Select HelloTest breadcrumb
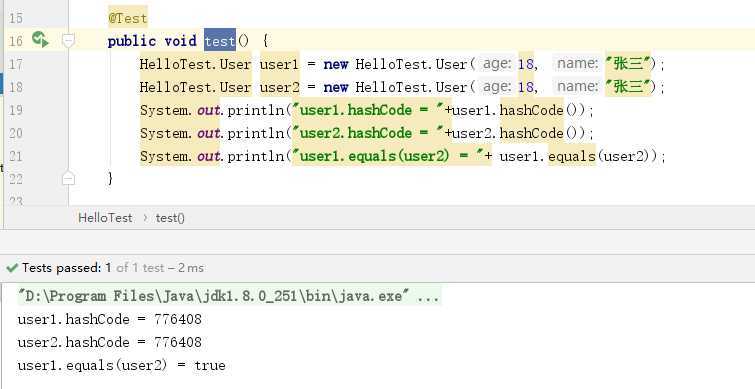Image resolution: width=755 pixels, height=389 pixels. (x=105, y=218)
